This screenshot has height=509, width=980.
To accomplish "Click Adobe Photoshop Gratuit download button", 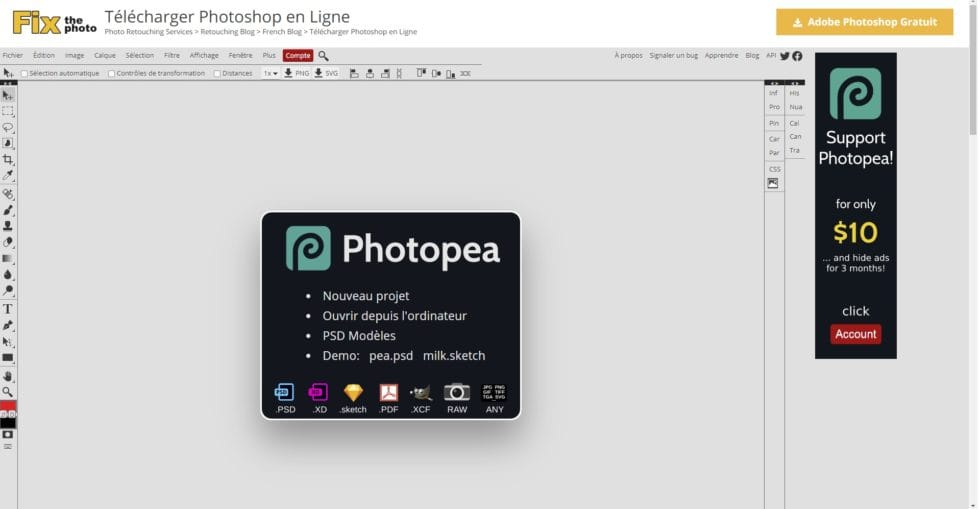I will [865, 22].
